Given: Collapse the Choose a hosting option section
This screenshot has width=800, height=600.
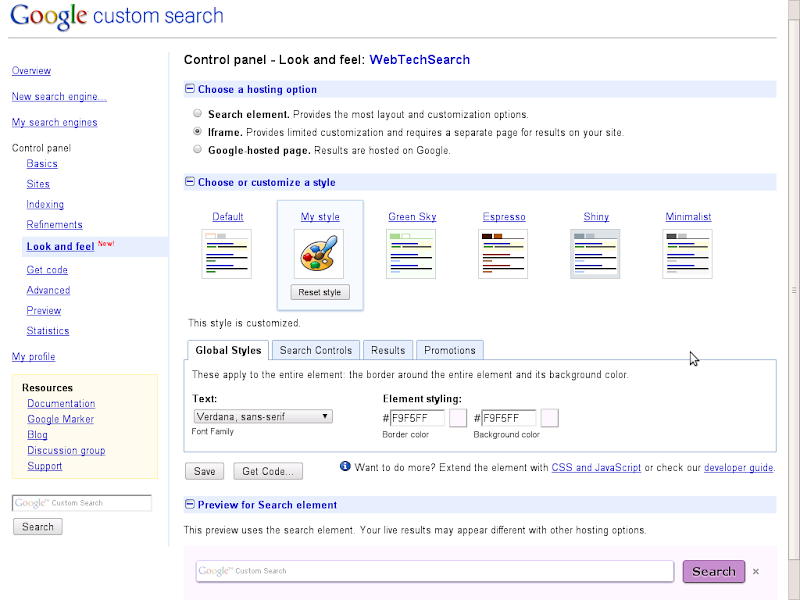Looking at the screenshot, I should pyautogui.click(x=190, y=89).
